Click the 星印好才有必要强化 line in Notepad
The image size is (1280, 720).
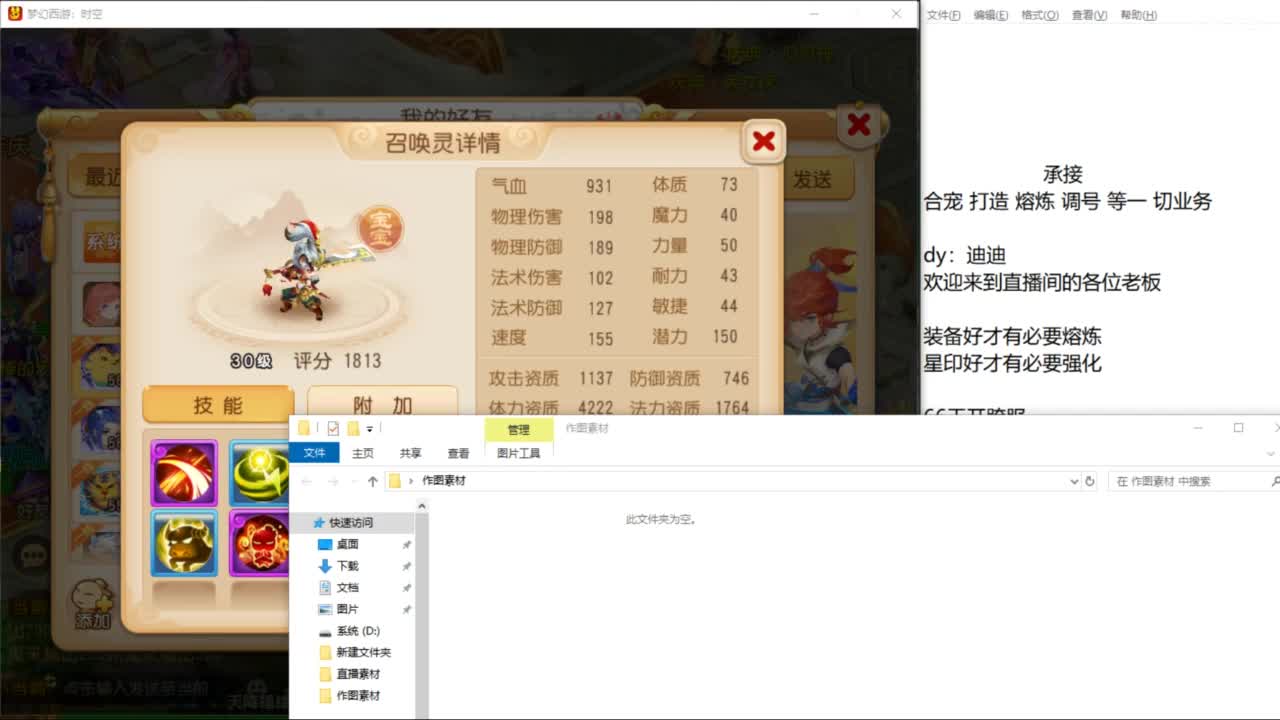point(1012,363)
